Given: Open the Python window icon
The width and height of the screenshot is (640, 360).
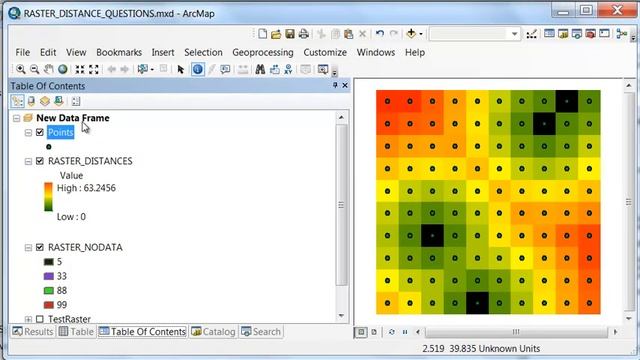Looking at the screenshot, I should coord(604,34).
